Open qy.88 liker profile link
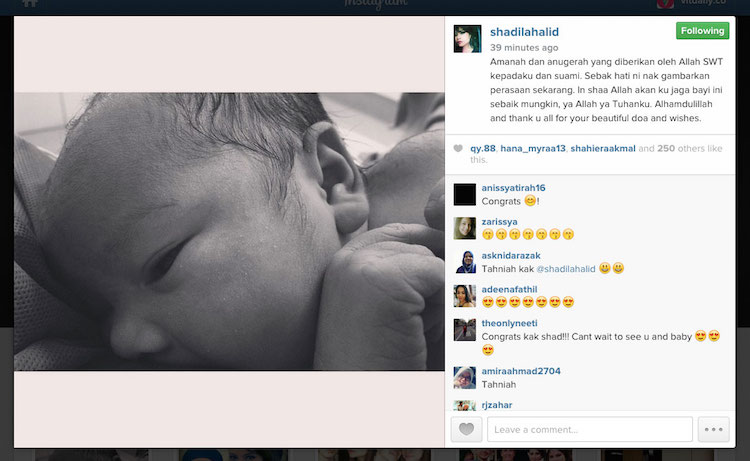Viewport: 750px width, 461px height. [483, 148]
